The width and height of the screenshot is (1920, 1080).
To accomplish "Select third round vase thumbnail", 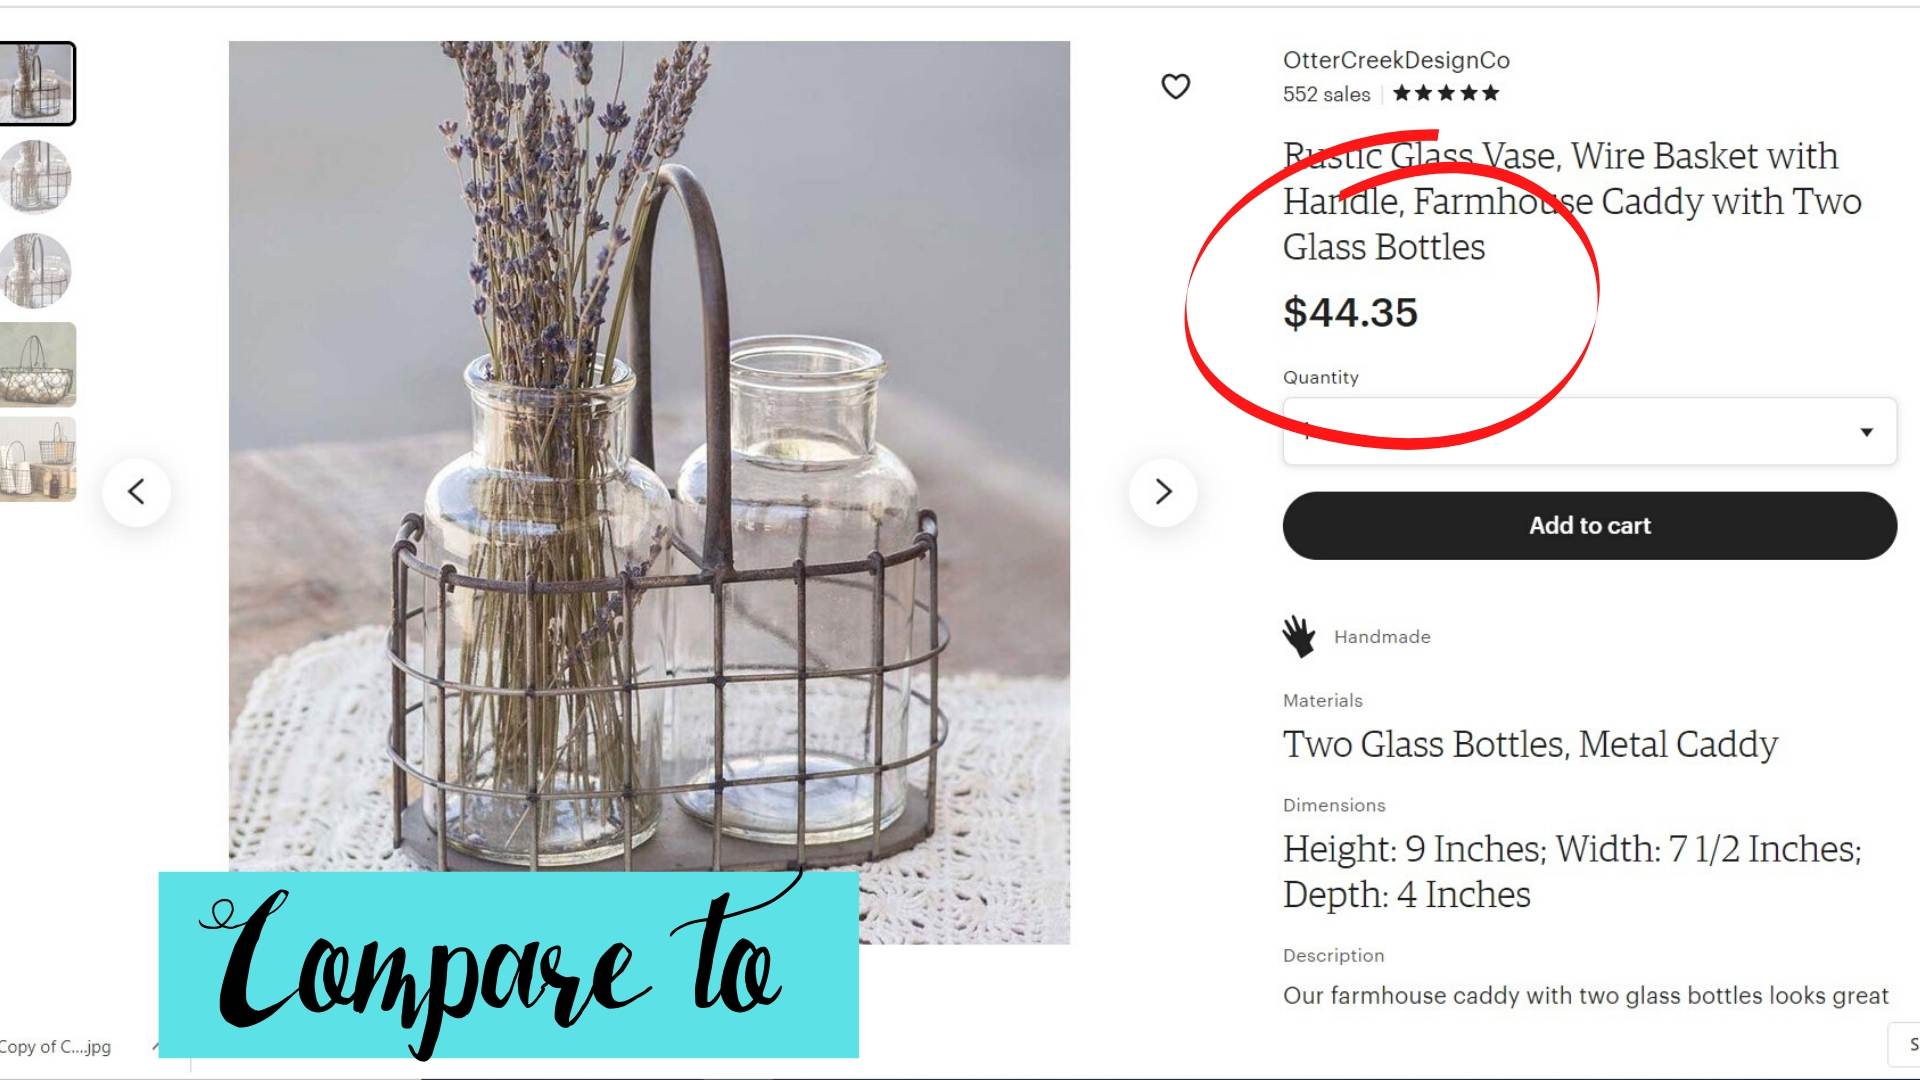I will tap(36, 271).
